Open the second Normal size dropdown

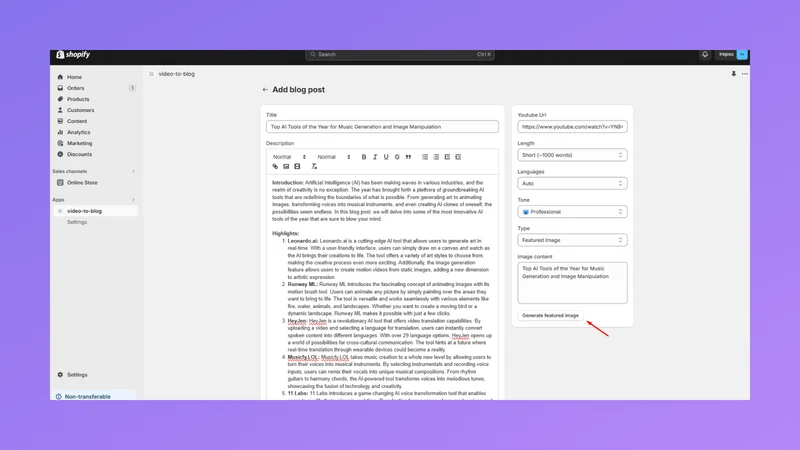pos(333,157)
